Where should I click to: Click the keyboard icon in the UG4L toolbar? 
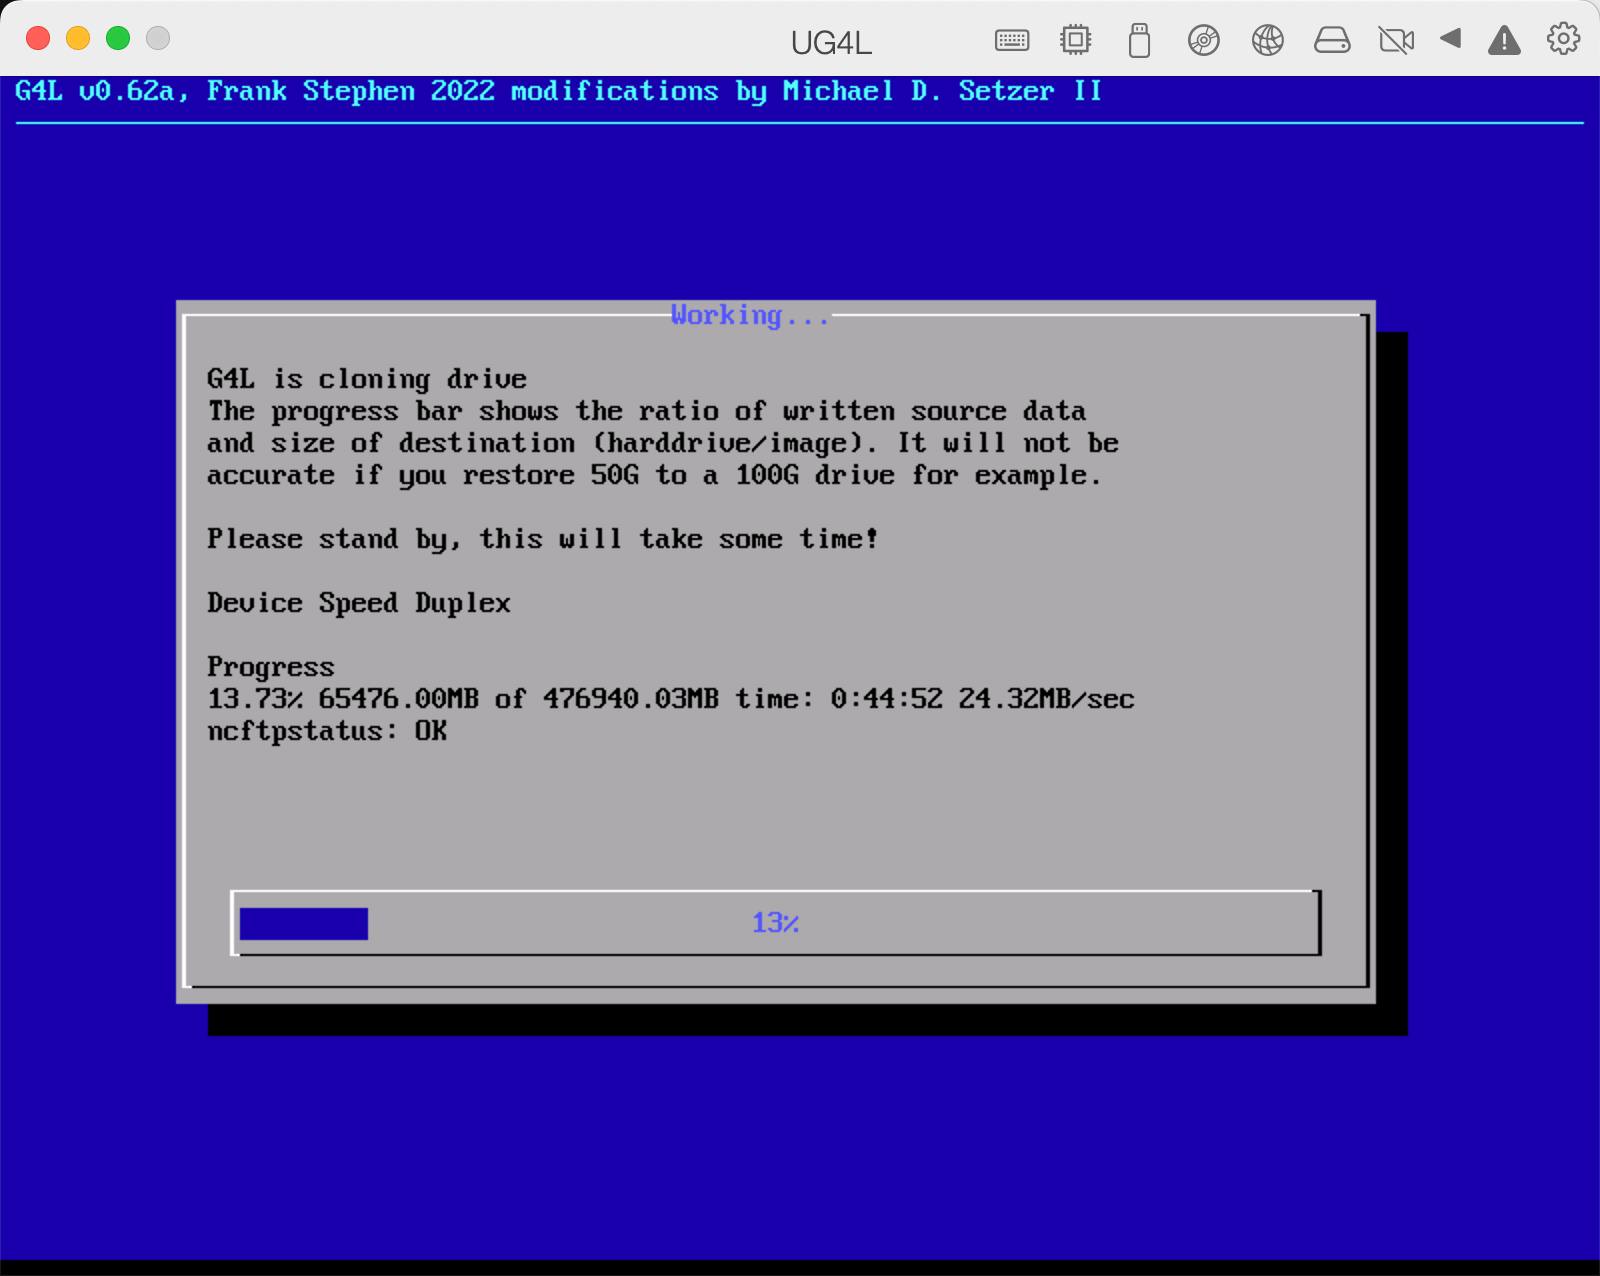point(1012,40)
